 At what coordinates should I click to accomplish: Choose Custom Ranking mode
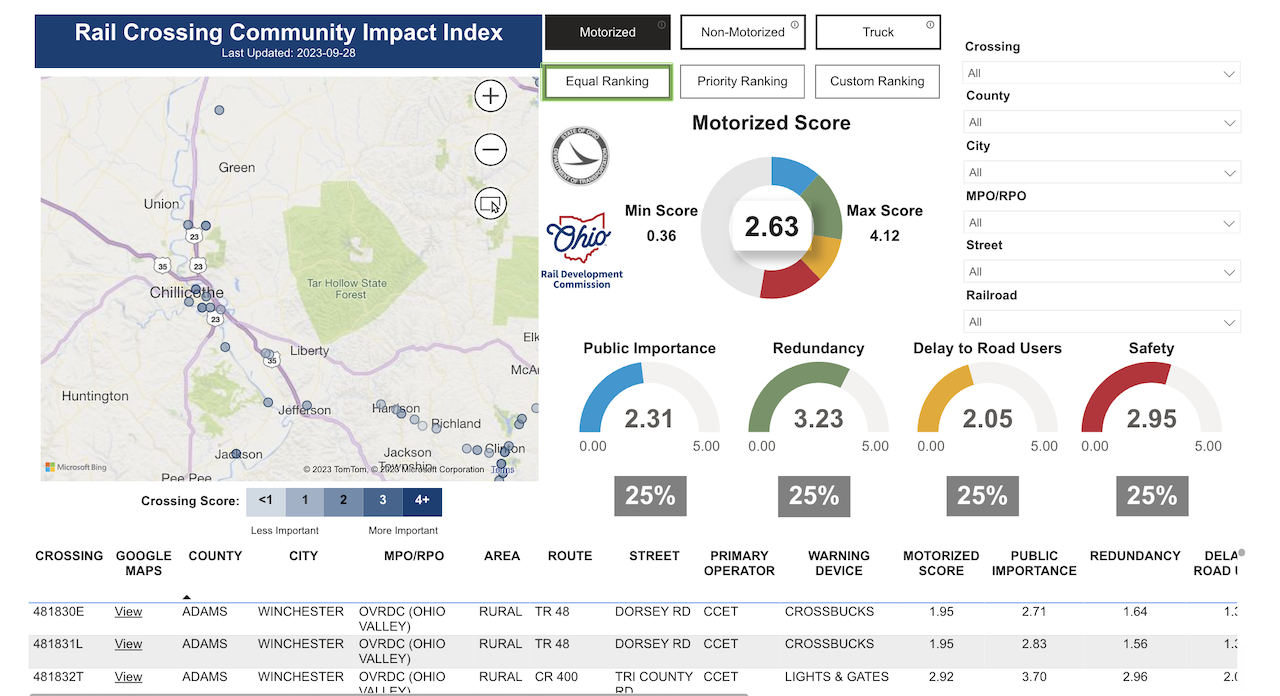tap(877, 82)
